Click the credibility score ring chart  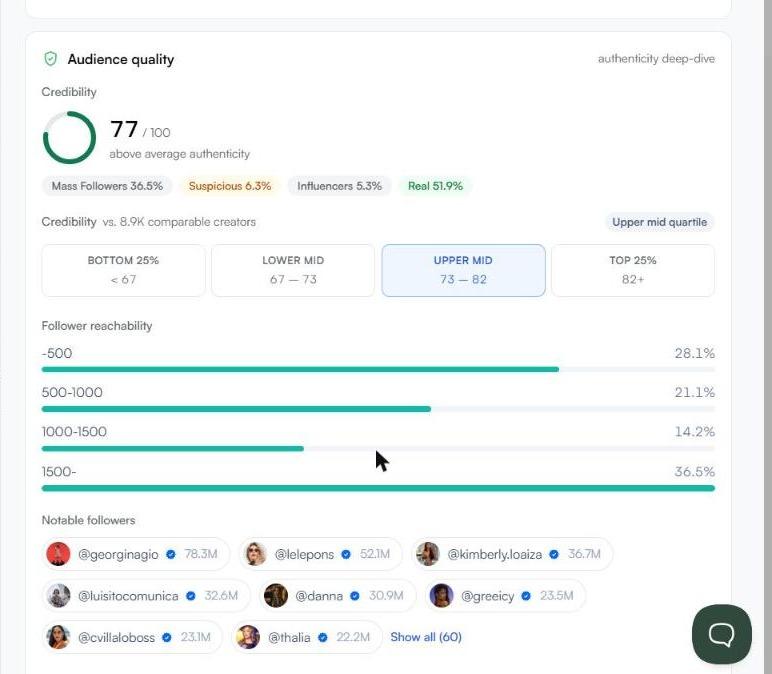[x=69, y=137]
